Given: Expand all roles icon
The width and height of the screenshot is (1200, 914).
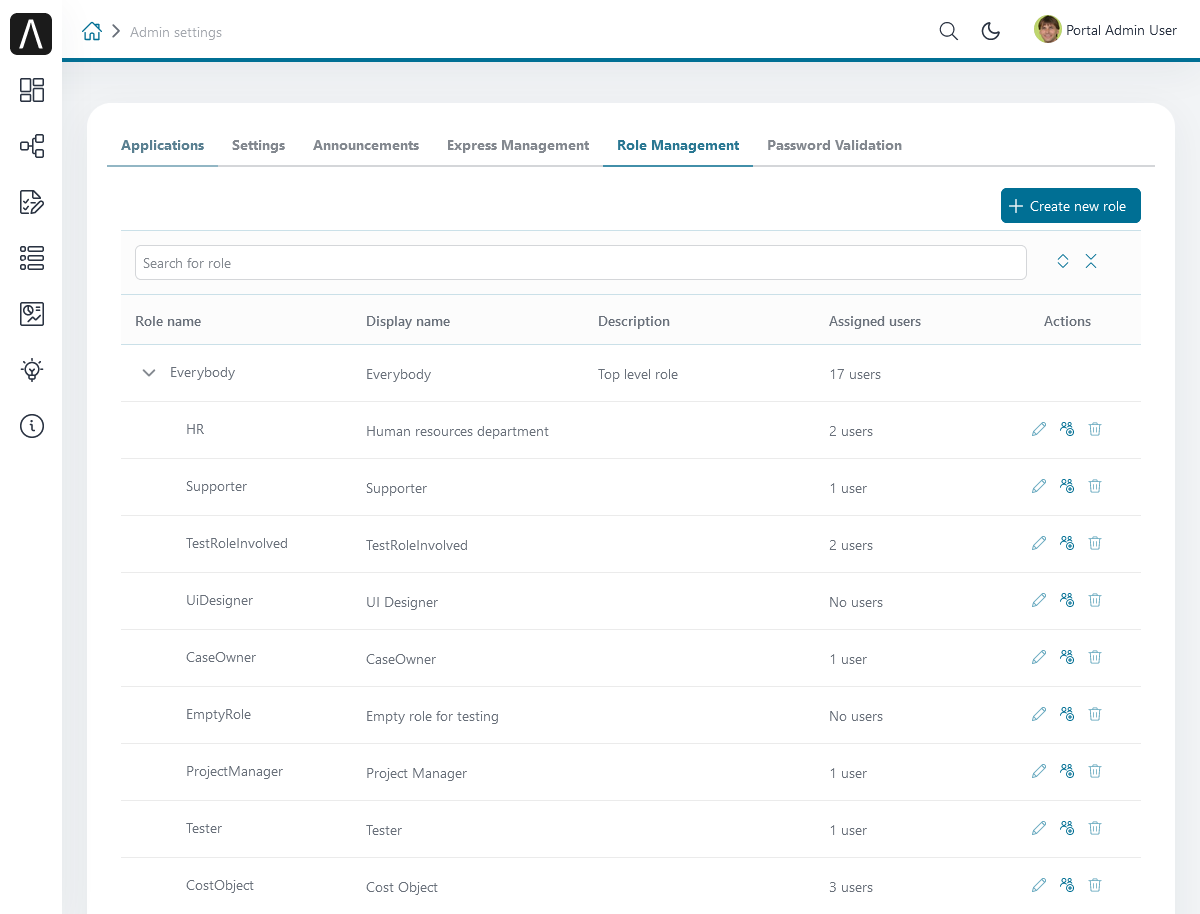Looking at the screenshot, I should click(x=1063, y=261).
